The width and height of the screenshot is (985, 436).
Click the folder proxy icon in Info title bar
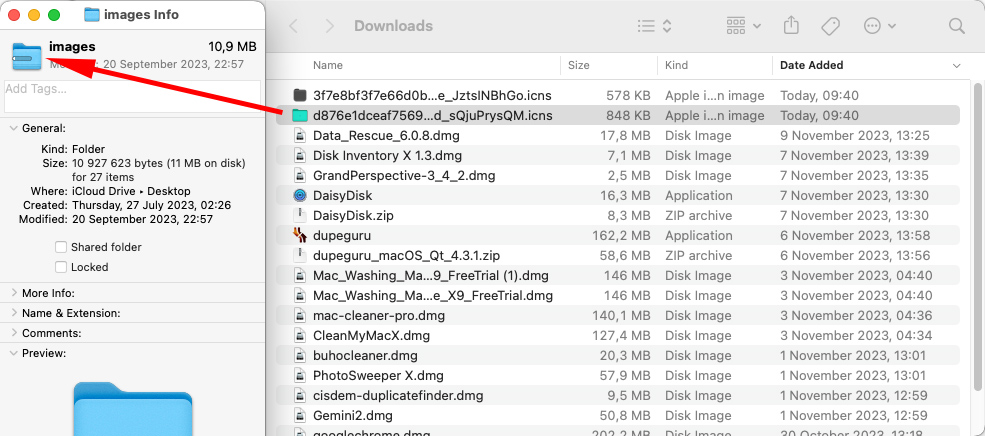pyautogui.click(x=92, y=14)
